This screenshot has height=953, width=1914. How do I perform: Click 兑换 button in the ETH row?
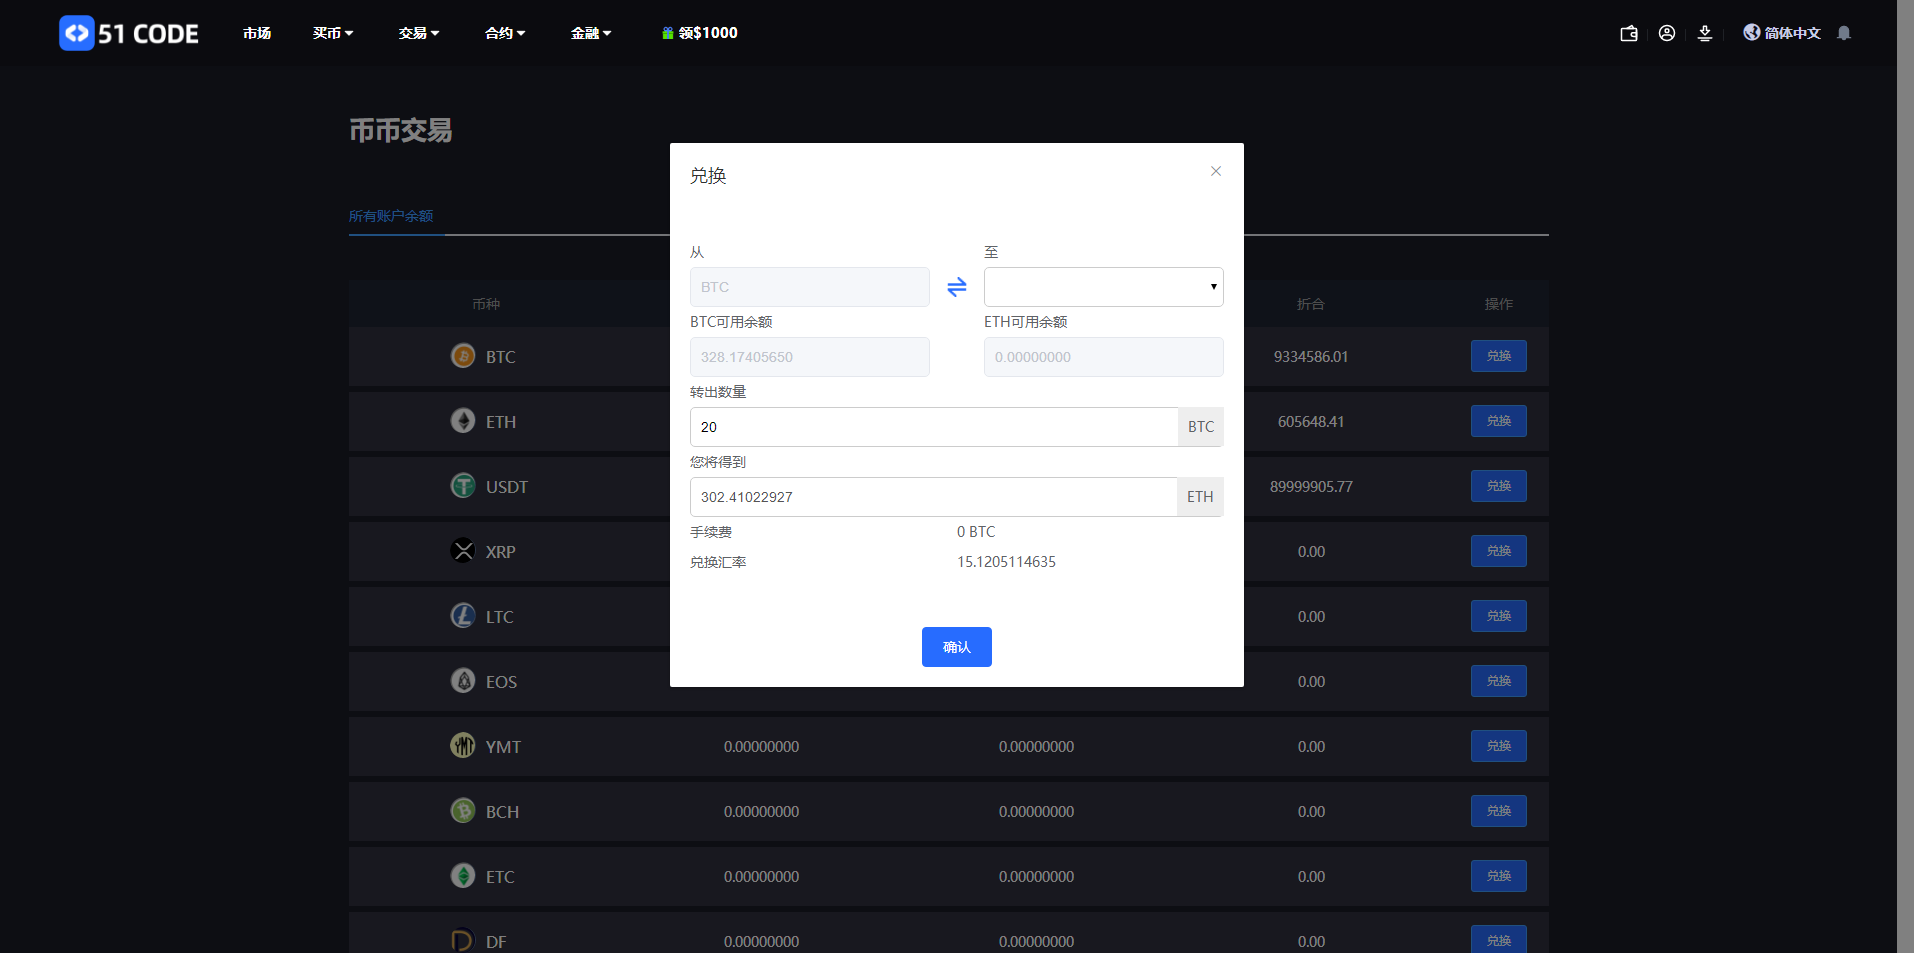point(1499,421)
